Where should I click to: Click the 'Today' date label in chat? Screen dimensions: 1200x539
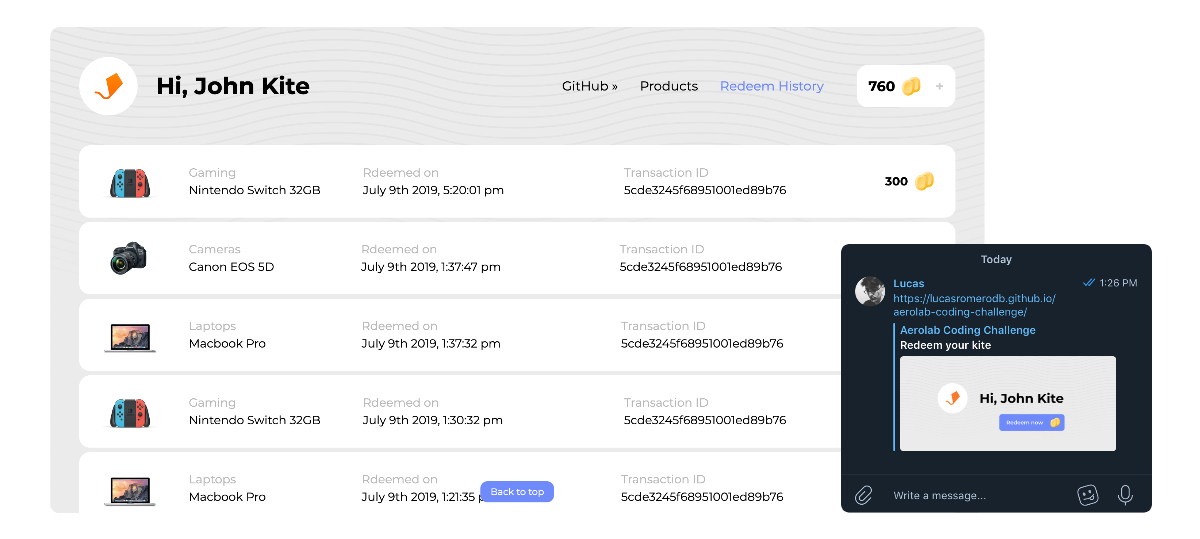coord(996,259)
